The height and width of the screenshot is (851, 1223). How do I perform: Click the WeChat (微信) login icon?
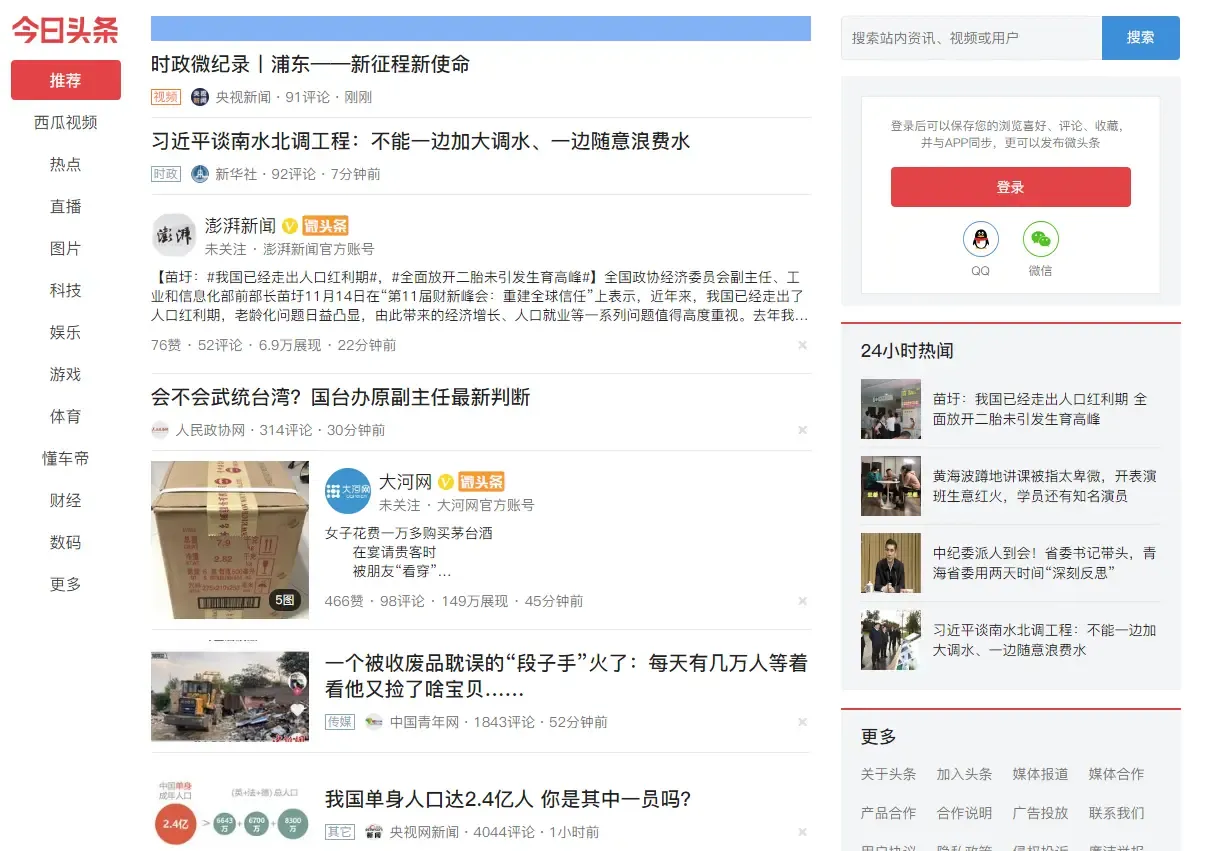pos(1041,237)
